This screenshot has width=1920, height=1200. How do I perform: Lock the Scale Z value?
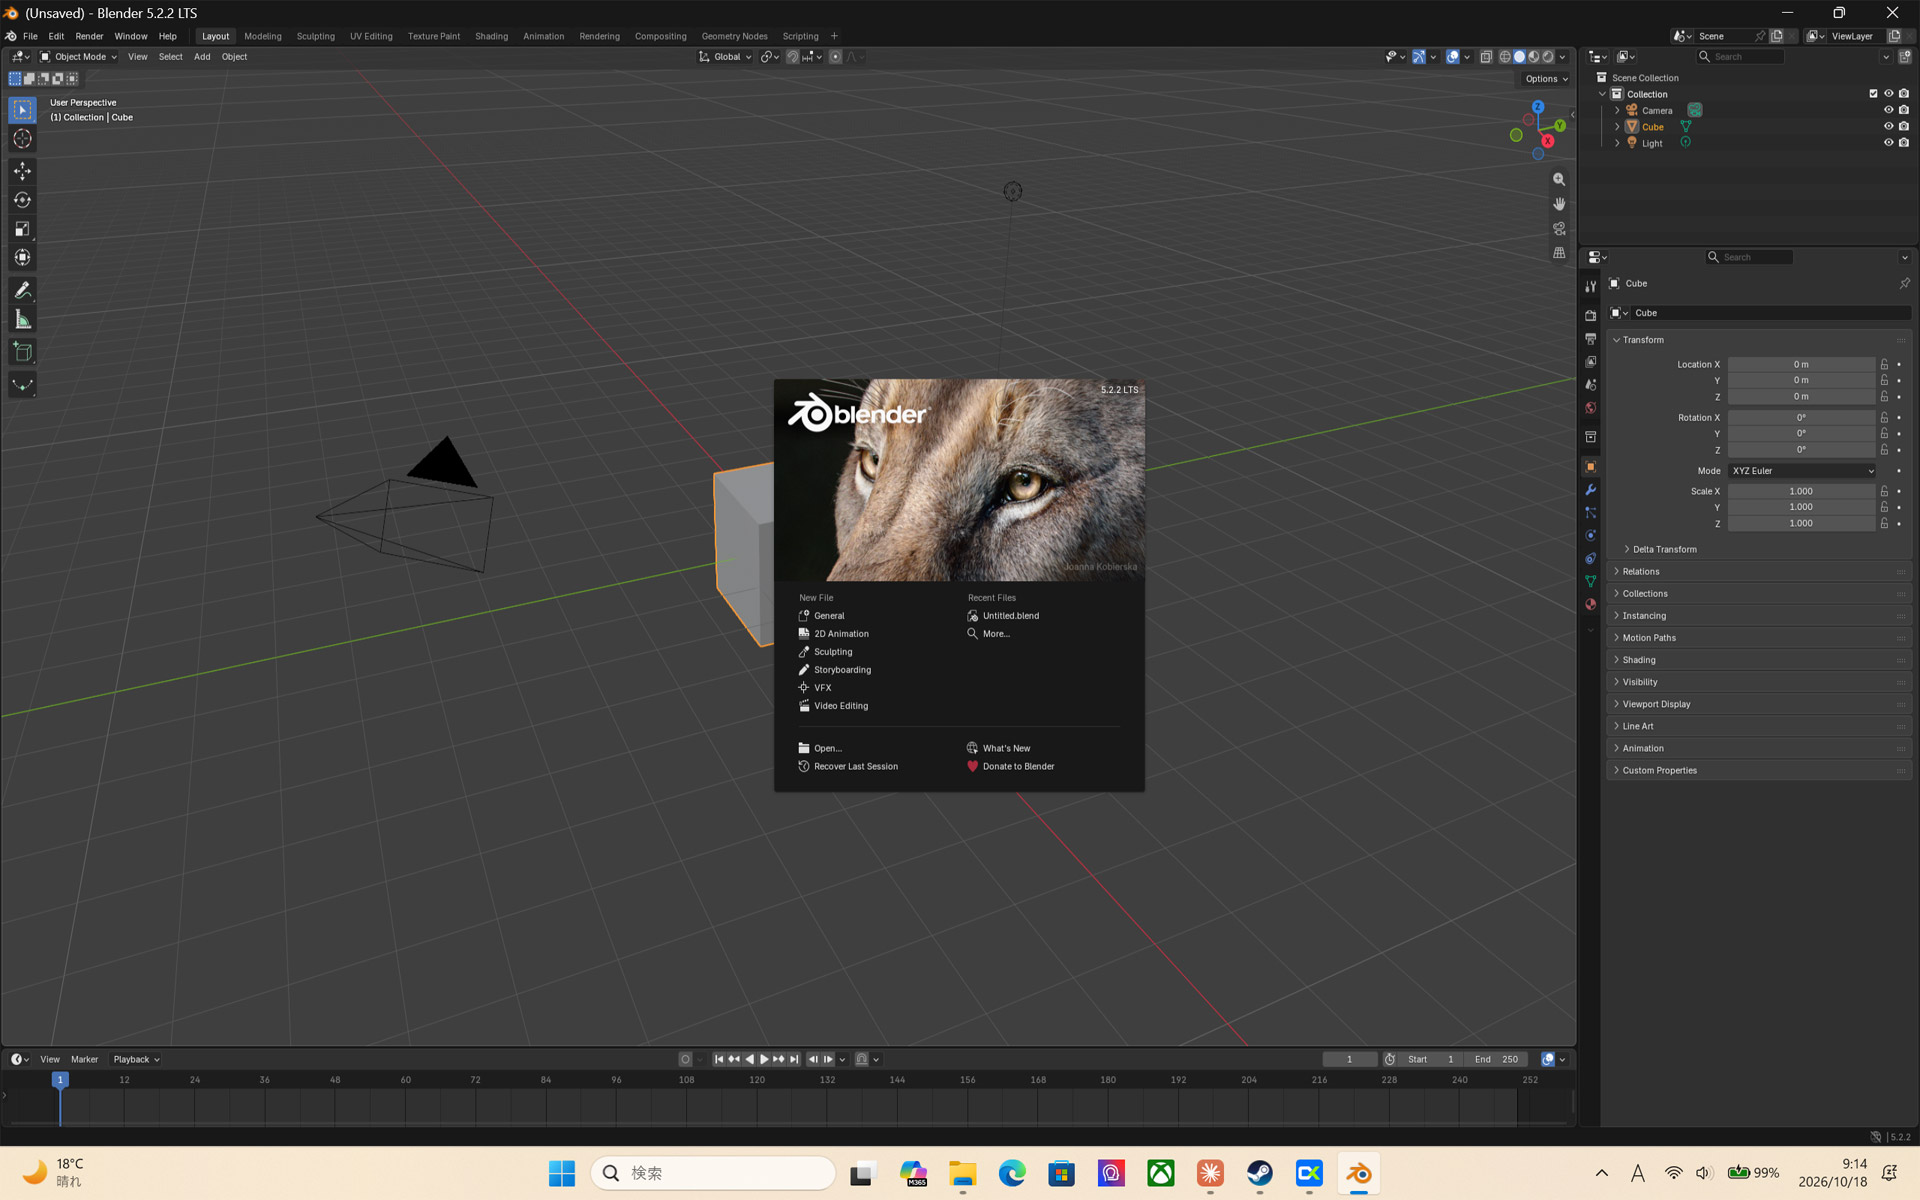1884,523
